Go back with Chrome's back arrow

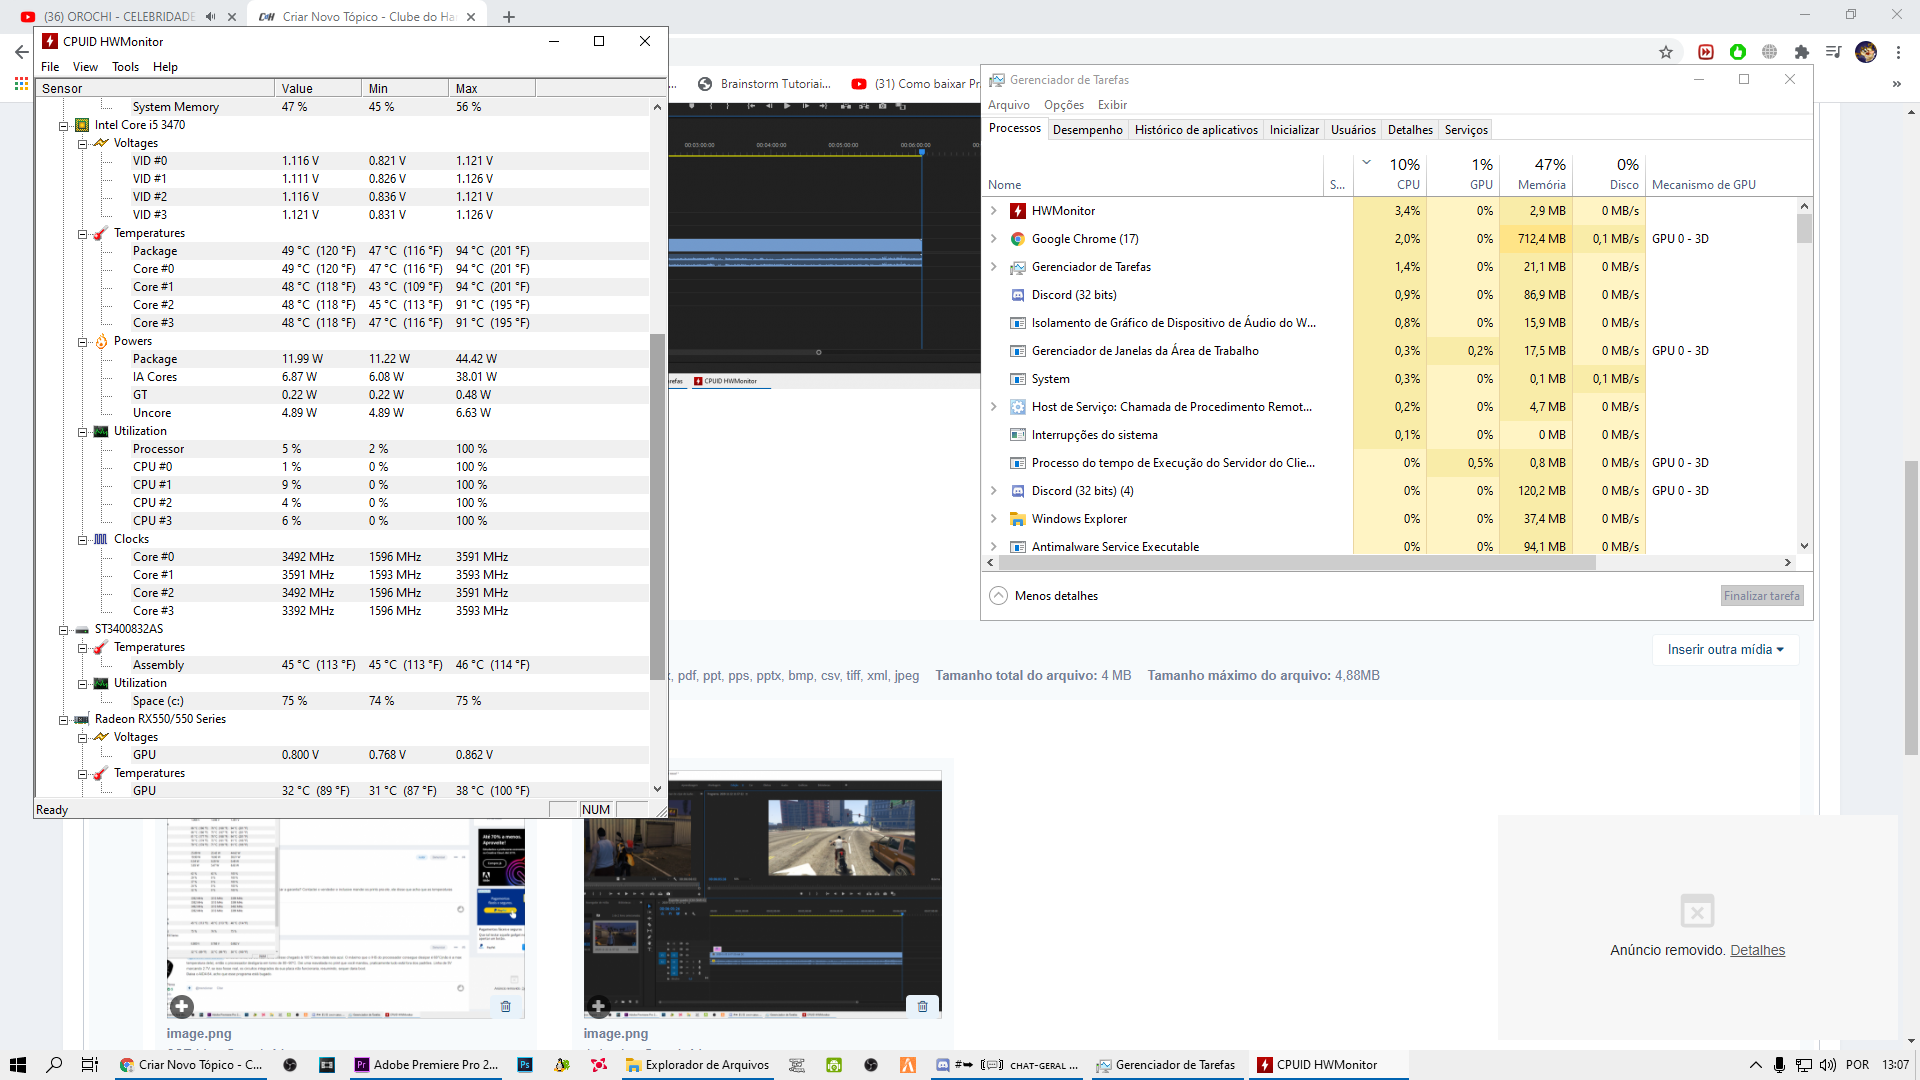tap(21, 52)
